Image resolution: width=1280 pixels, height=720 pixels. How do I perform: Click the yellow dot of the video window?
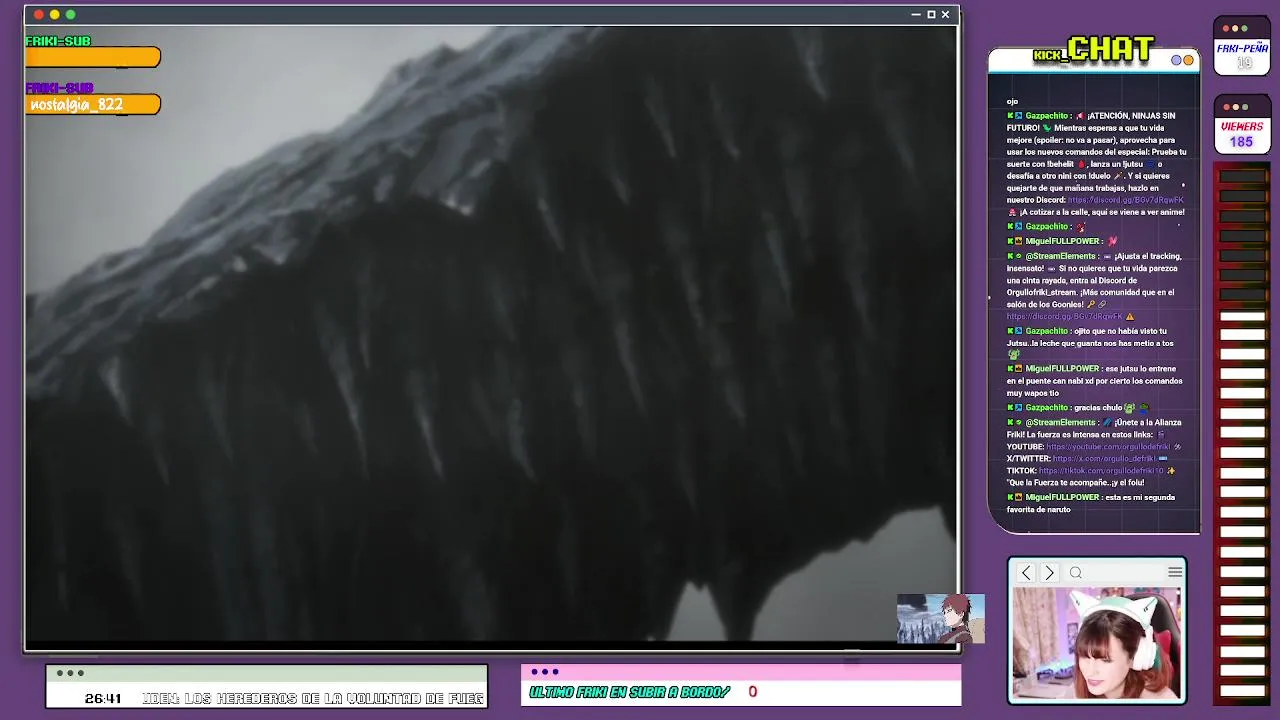click(55, 14)
